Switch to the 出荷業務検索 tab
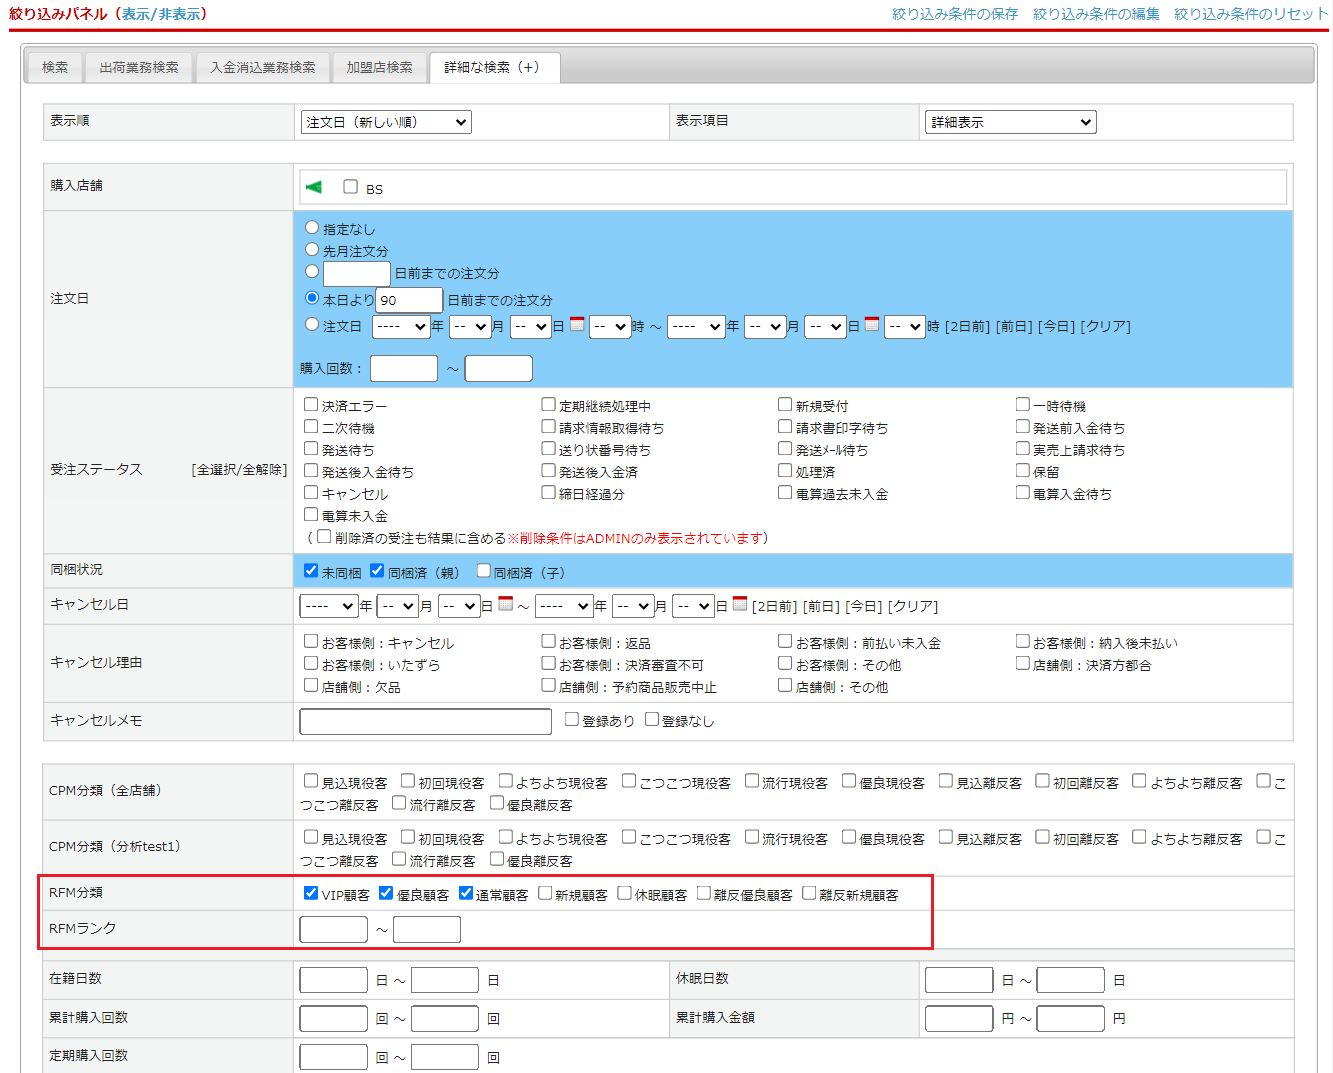 click(139, 67)
